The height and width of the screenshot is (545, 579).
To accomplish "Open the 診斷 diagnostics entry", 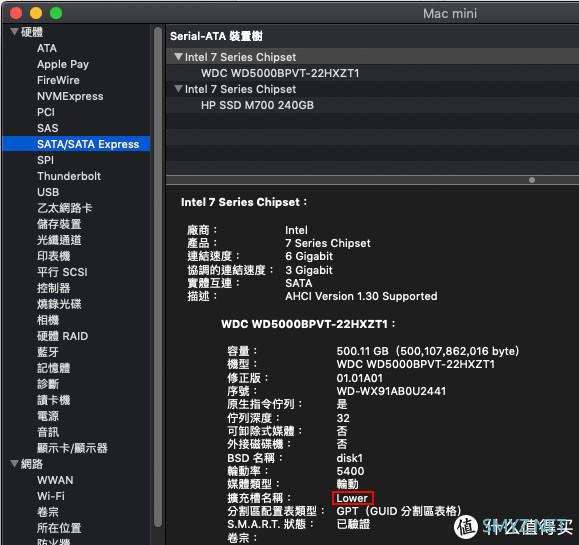I will coord(48,384).
